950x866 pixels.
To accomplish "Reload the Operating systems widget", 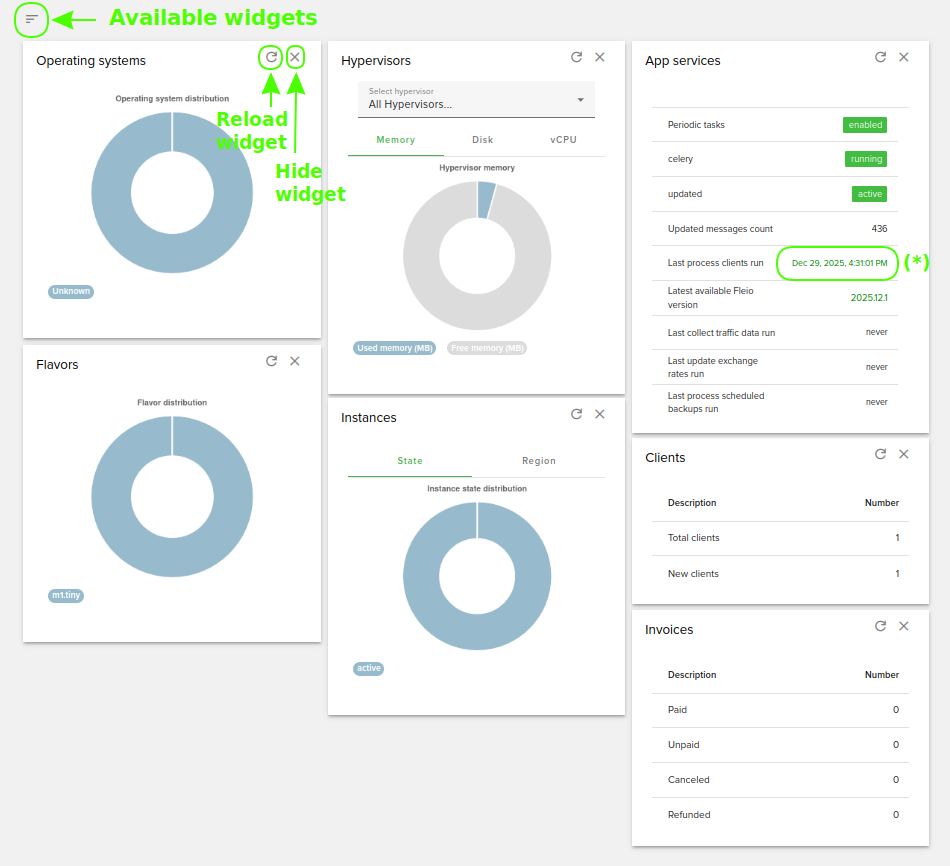I will point(271,57).
